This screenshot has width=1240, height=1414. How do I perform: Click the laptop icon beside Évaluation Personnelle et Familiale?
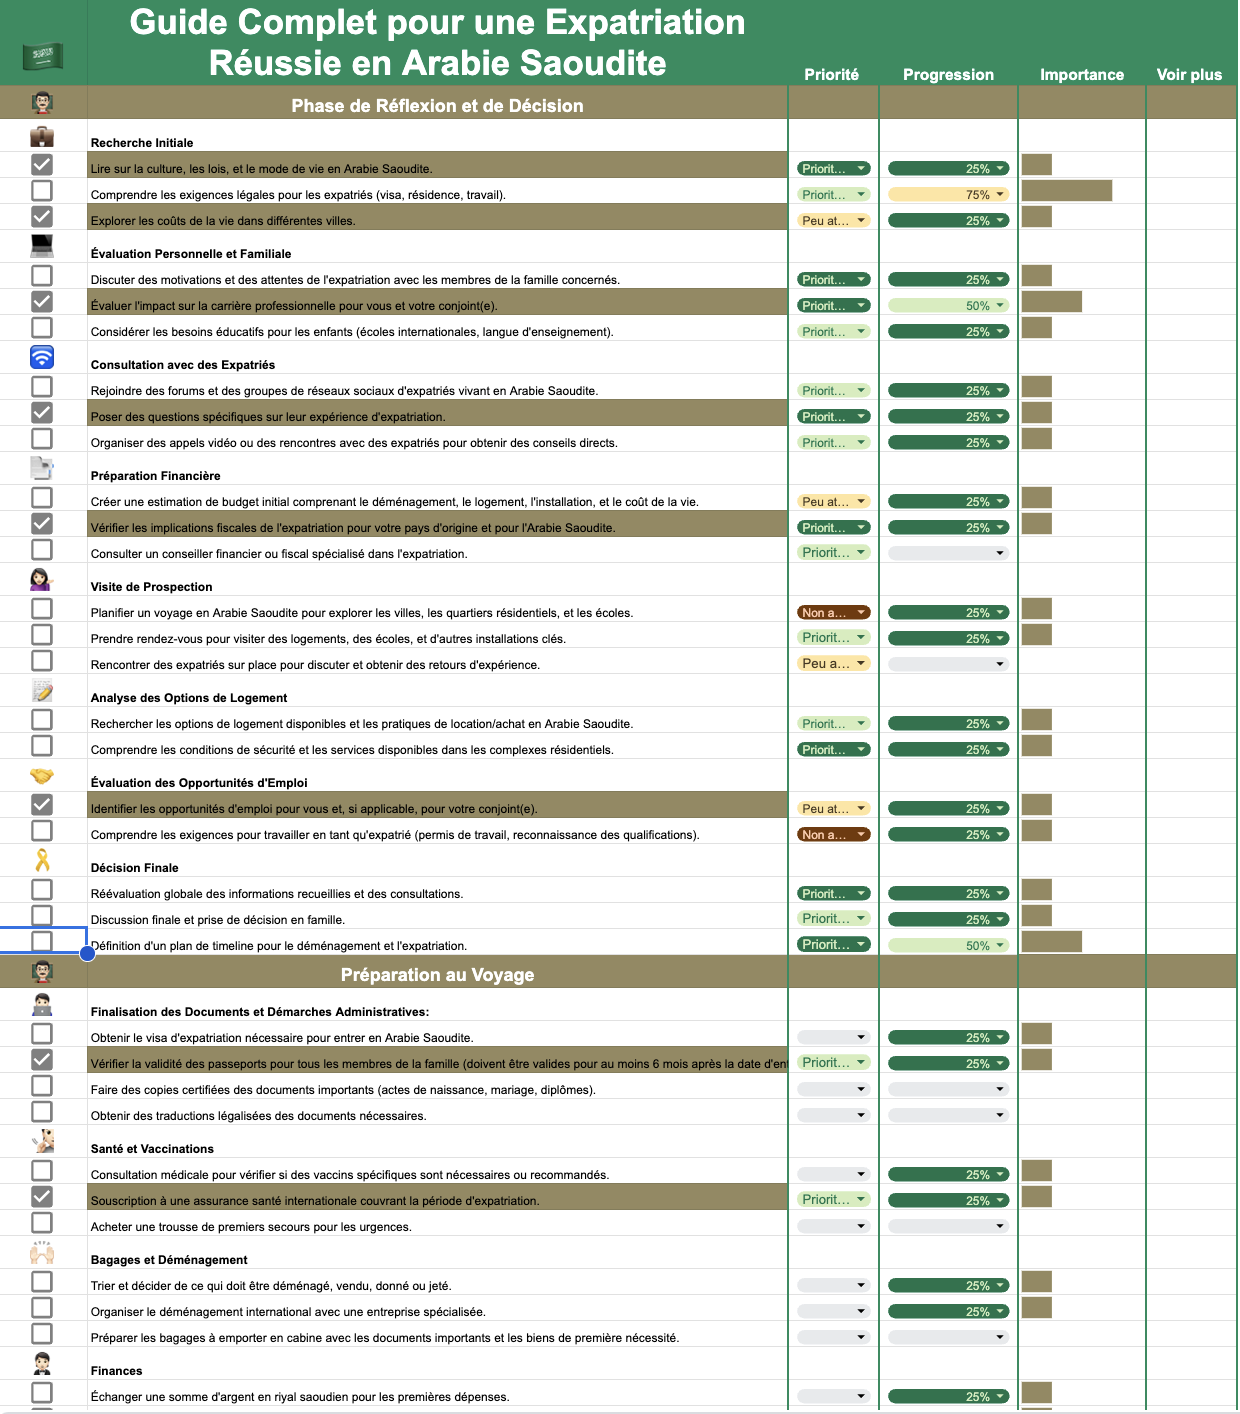pyautogui.click(x=42, y=246)
